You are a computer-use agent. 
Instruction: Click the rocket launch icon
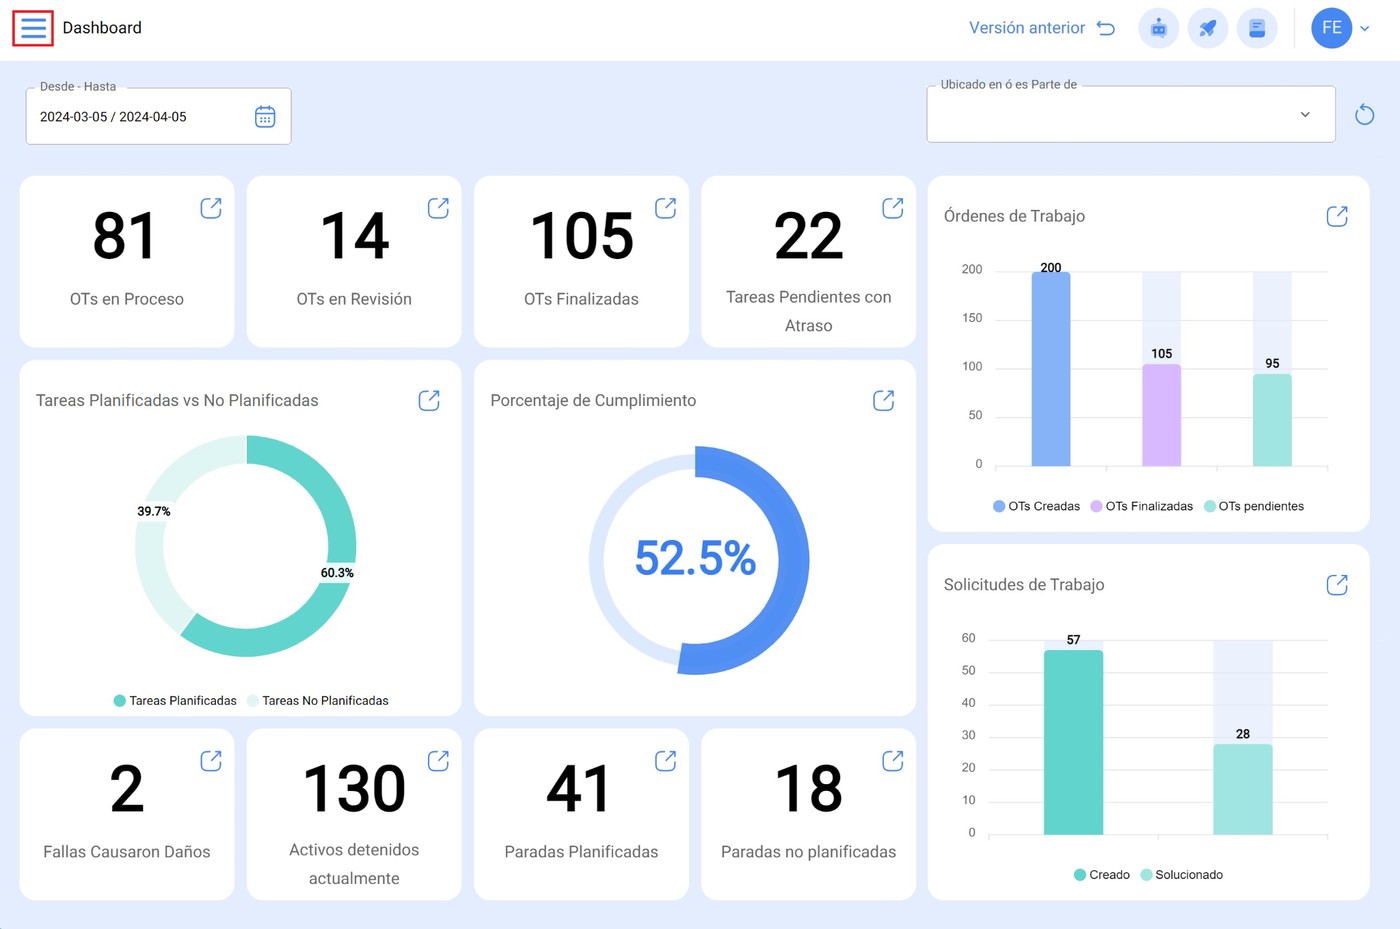click(1207, 28)
